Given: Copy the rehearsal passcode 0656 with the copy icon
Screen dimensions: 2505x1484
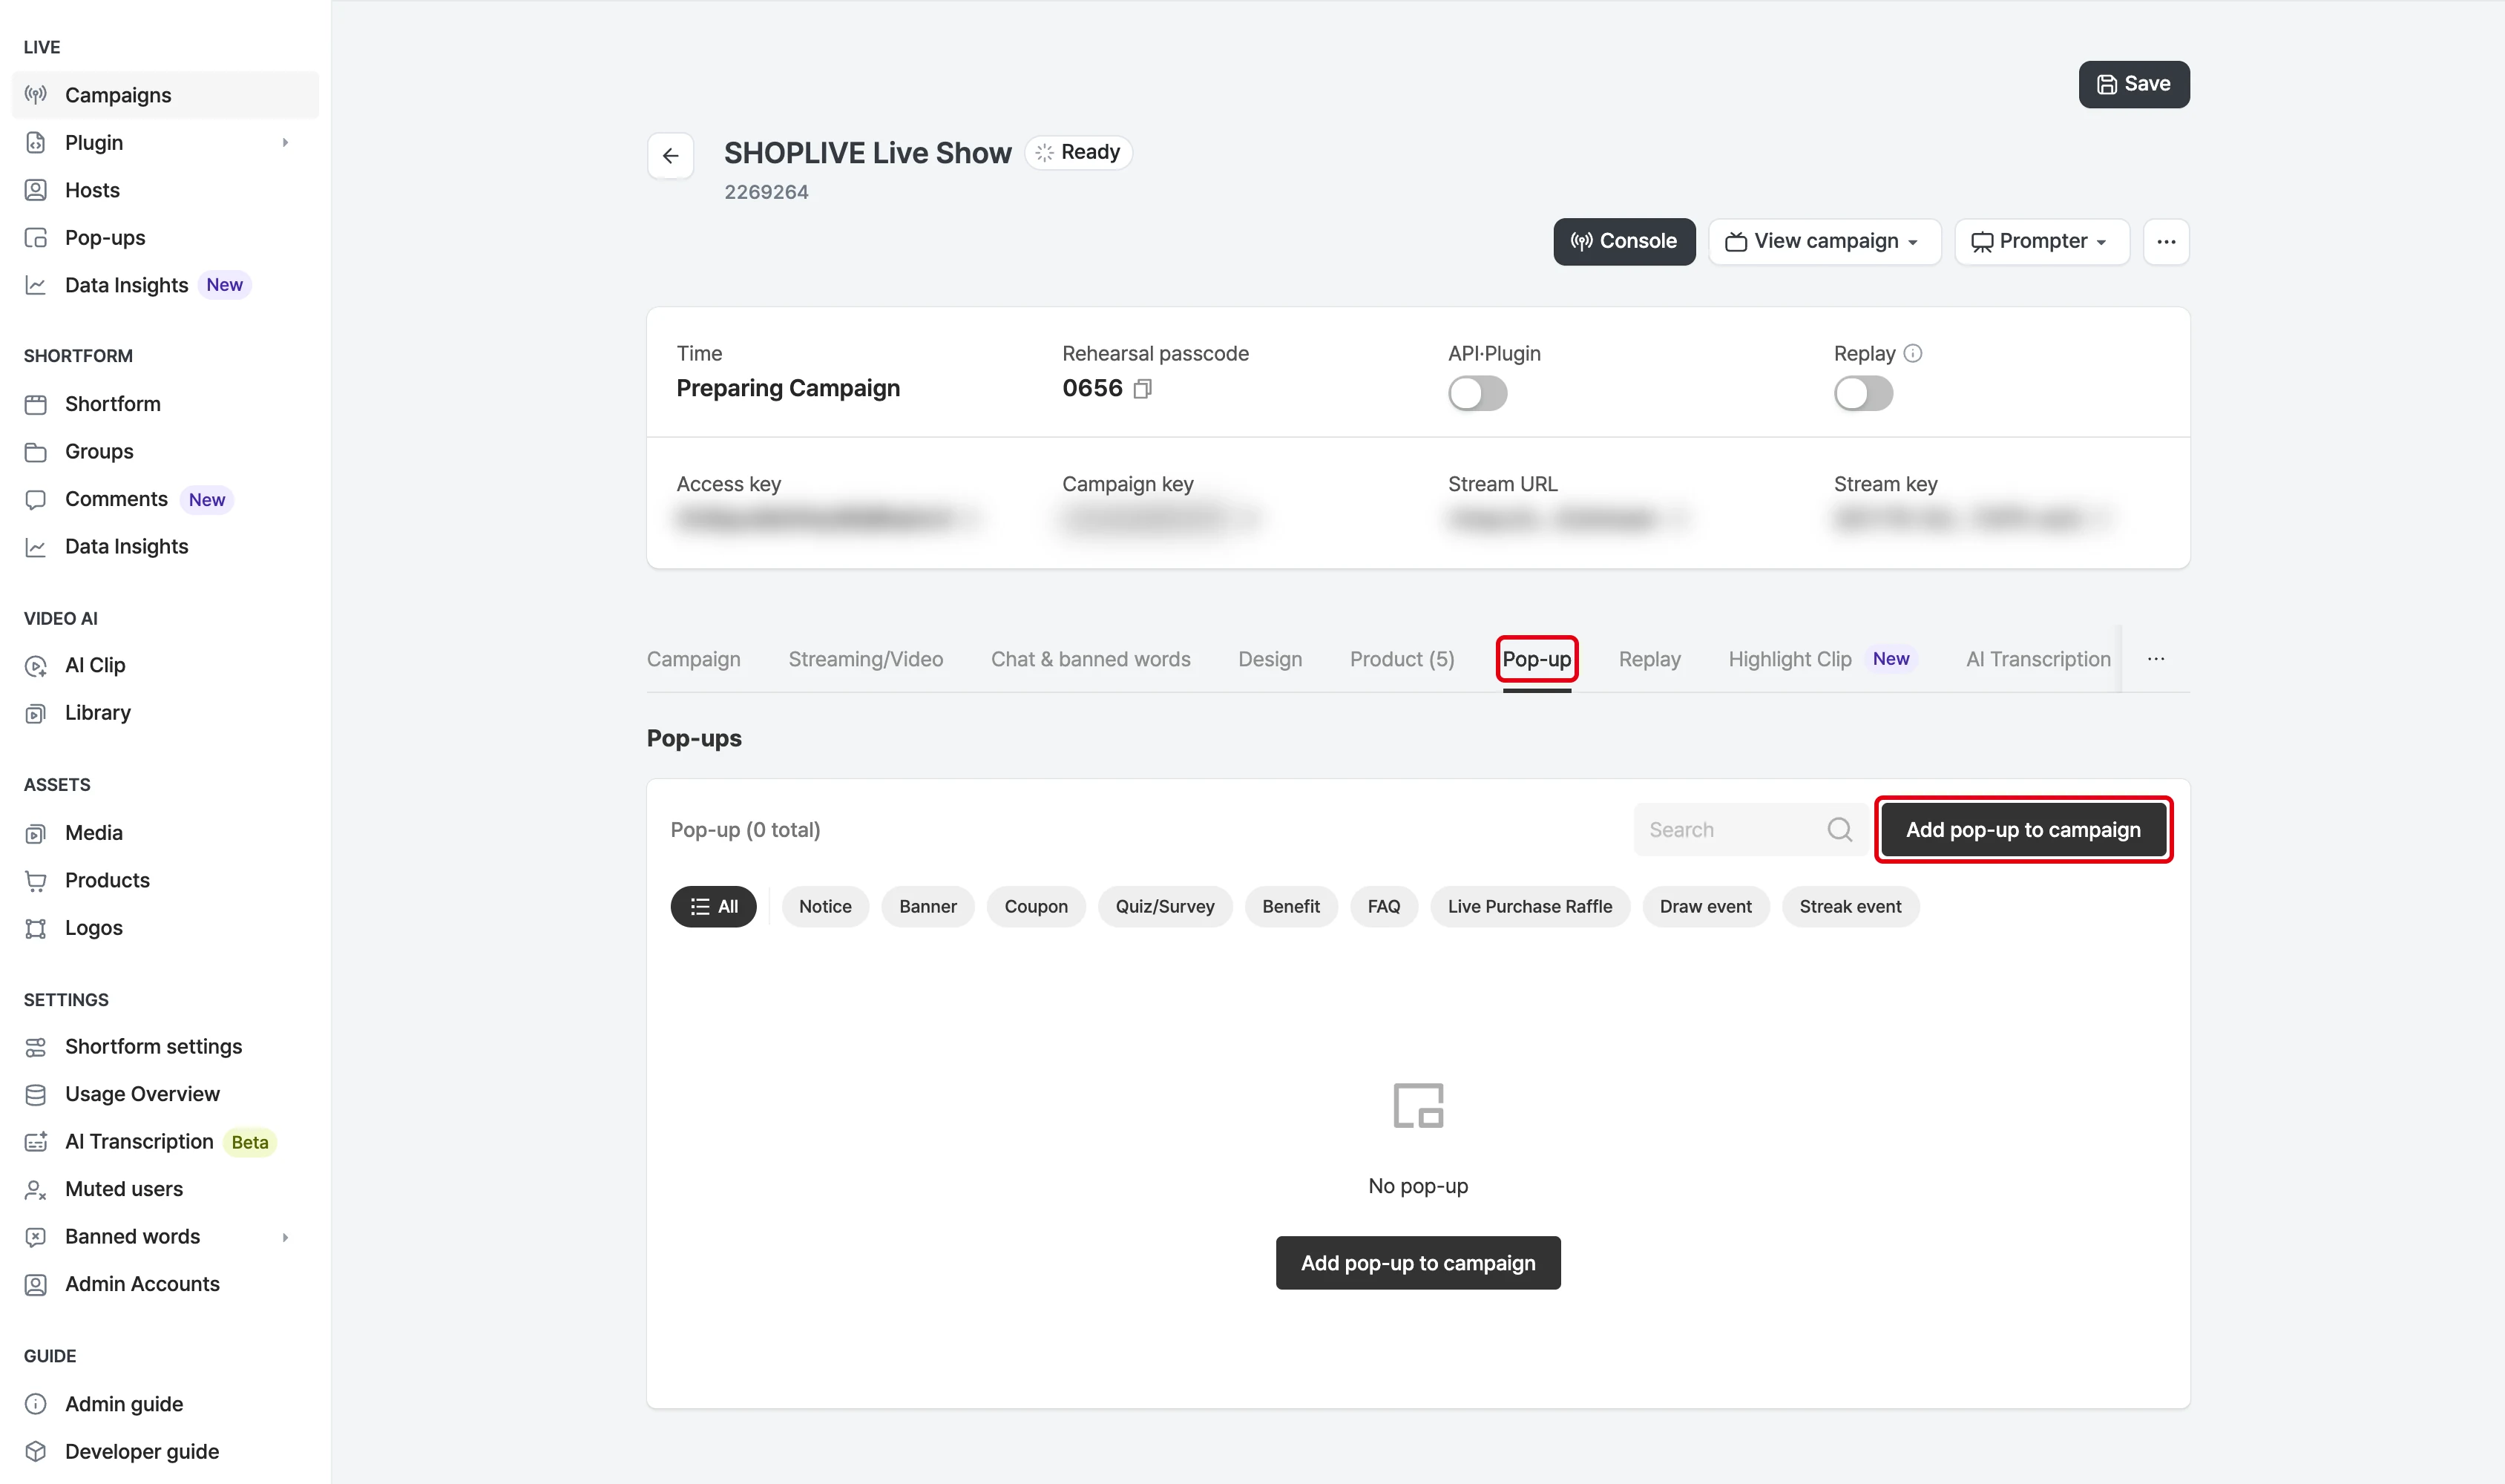Looking at the screenshot, I should pyautogui.click(x=1142, y=389).
